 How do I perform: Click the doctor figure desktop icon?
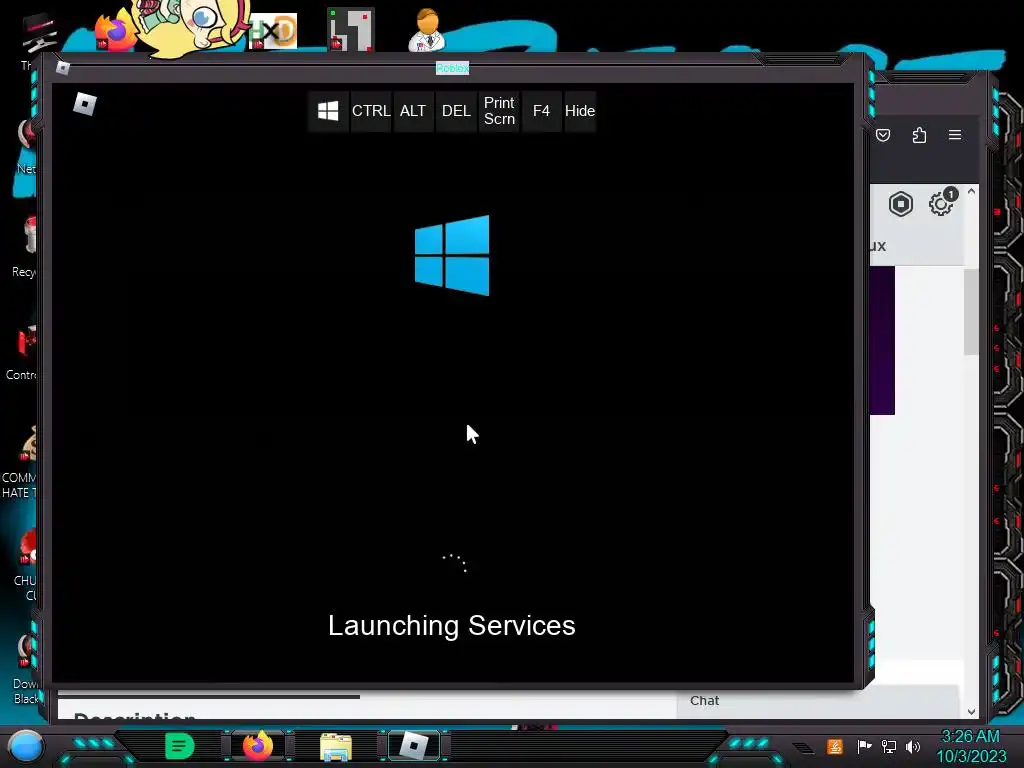(427, 30)
